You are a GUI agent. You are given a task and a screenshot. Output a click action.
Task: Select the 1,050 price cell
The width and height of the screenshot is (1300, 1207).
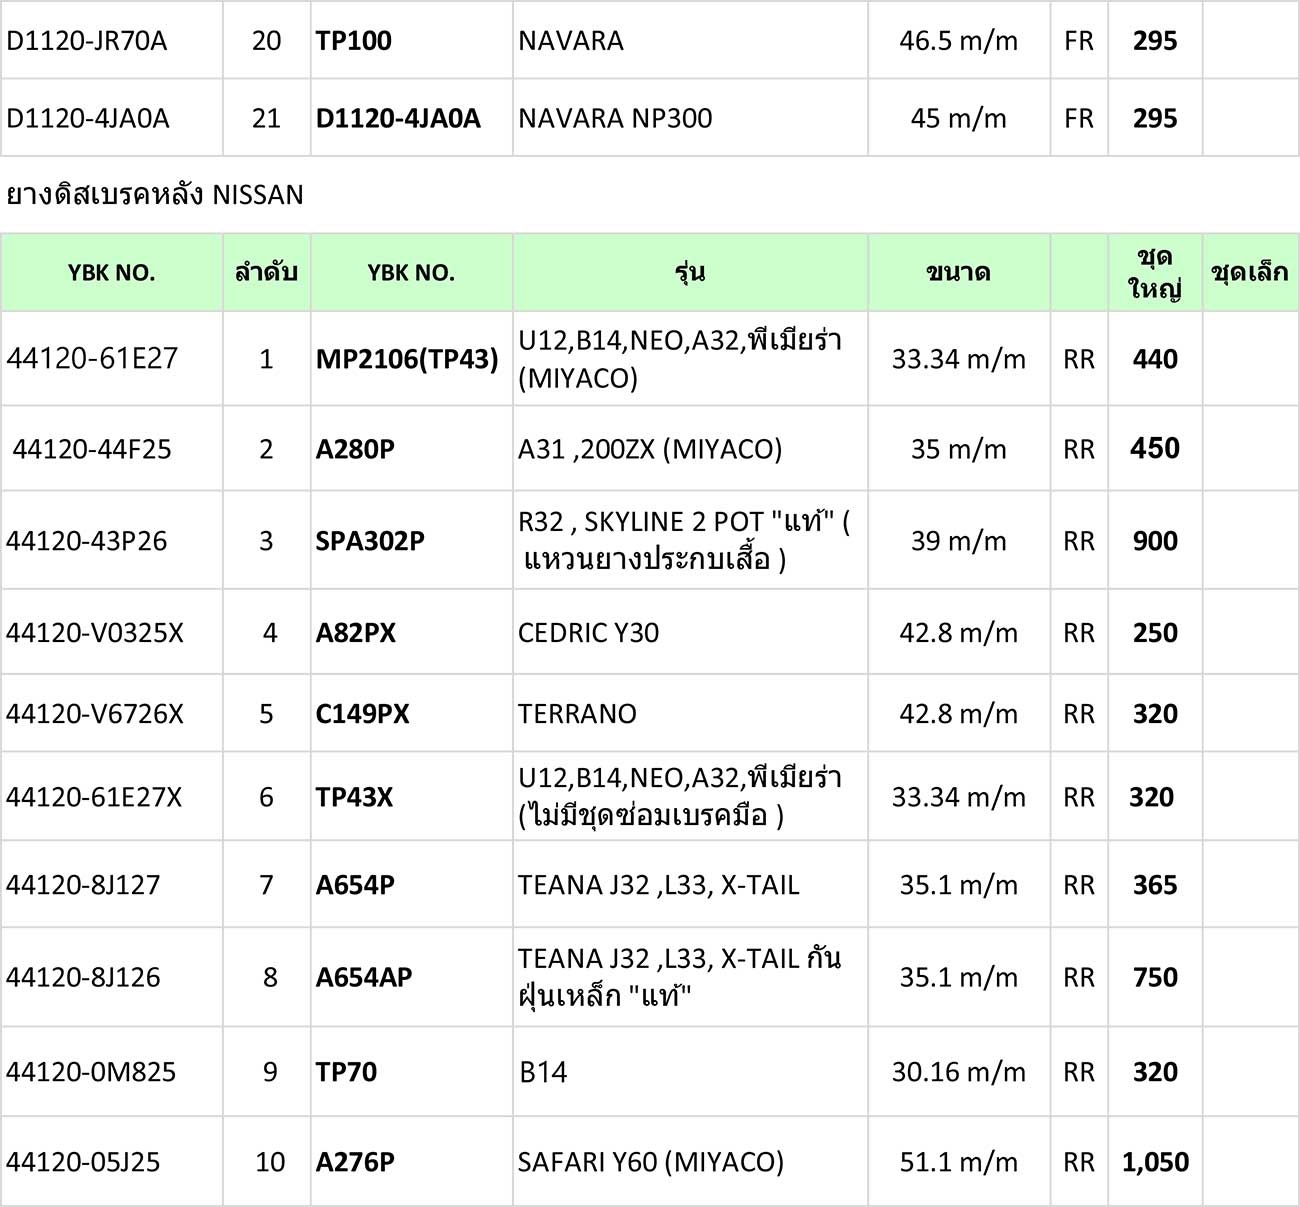1155,1161
